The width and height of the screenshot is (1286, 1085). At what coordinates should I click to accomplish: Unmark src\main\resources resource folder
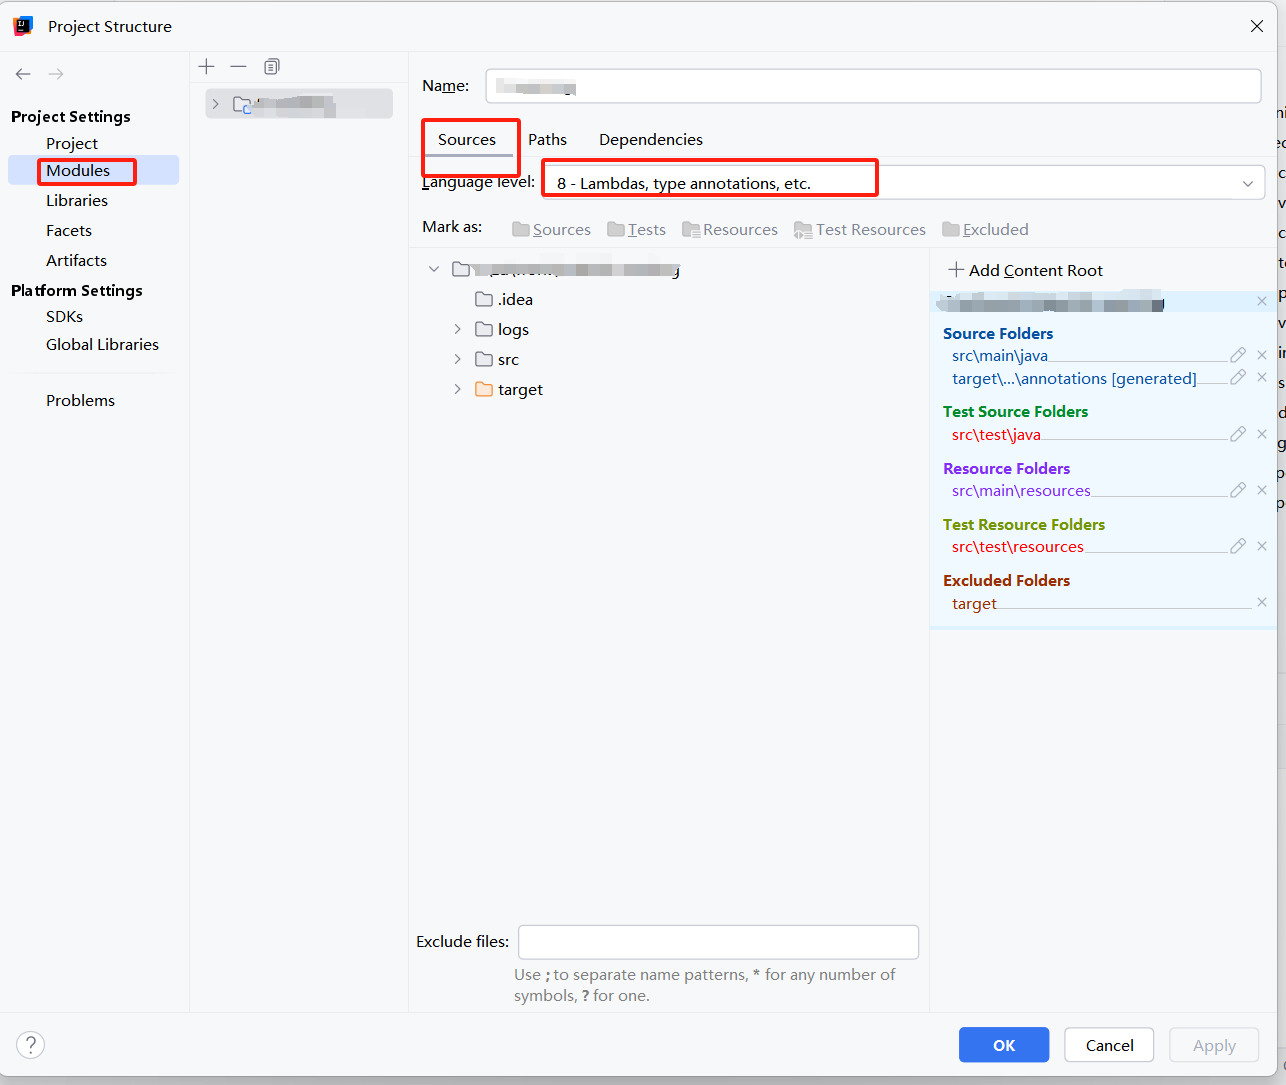1262,490
